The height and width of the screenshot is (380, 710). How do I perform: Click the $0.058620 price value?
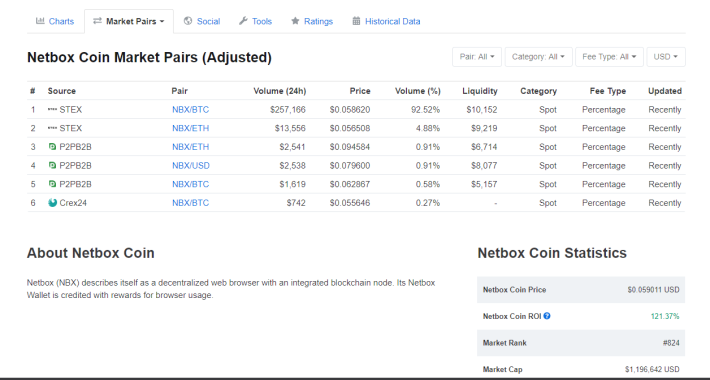(350, 110)
